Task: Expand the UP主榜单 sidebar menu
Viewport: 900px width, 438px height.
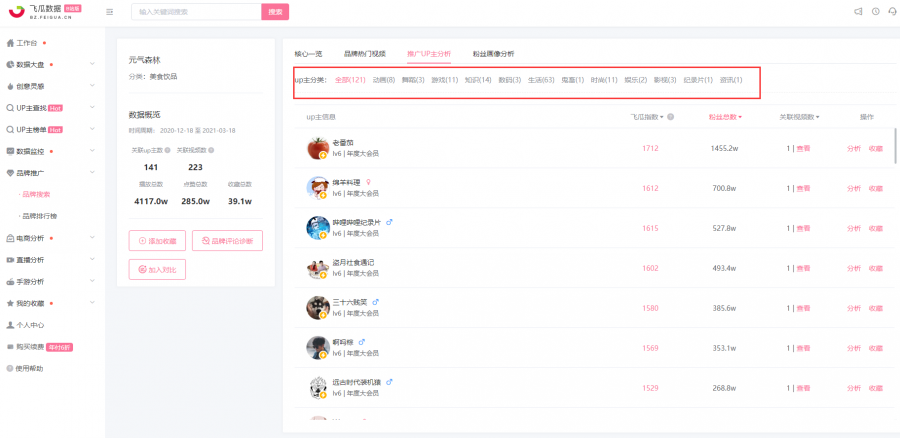Action: [92, 130]
